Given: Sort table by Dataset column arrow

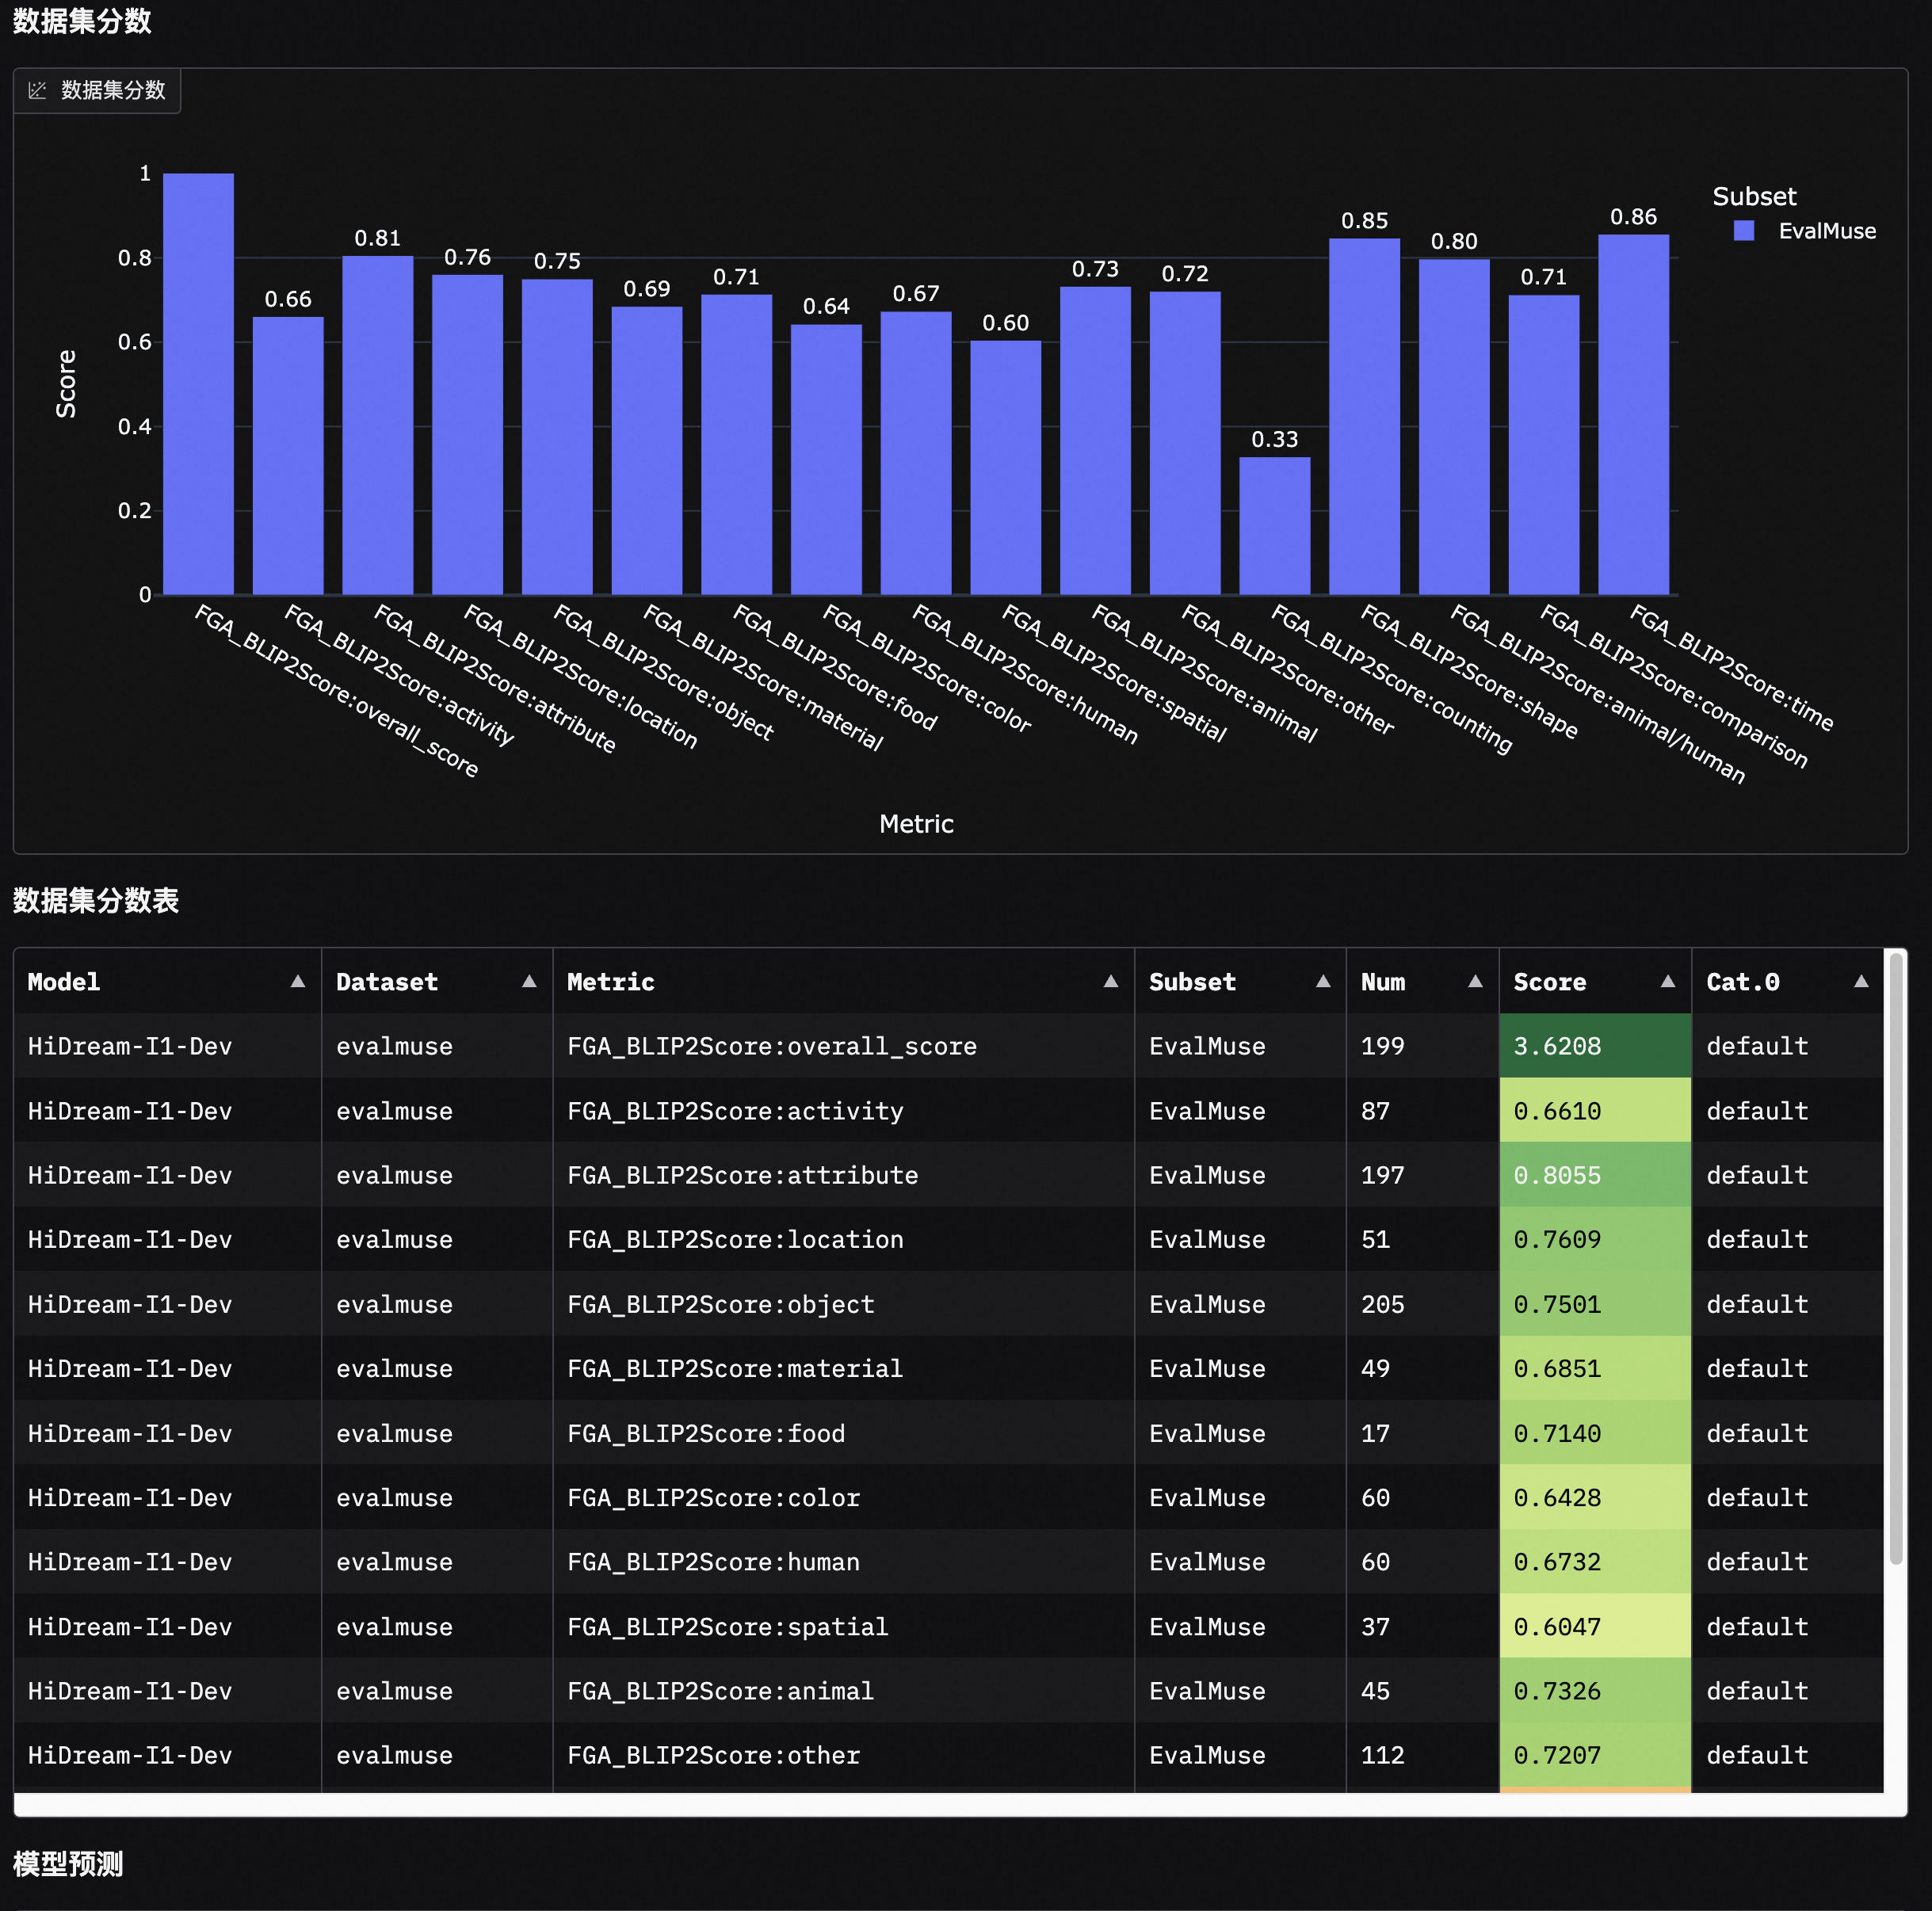Looking at the screenshot, I should [529, 981].
